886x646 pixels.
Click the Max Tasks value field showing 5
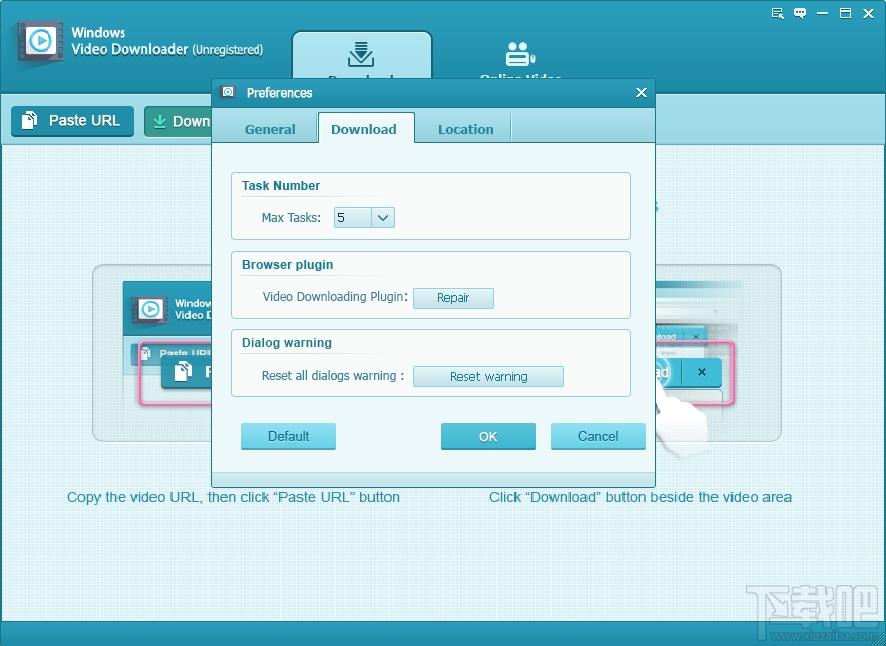pos(353,218)
